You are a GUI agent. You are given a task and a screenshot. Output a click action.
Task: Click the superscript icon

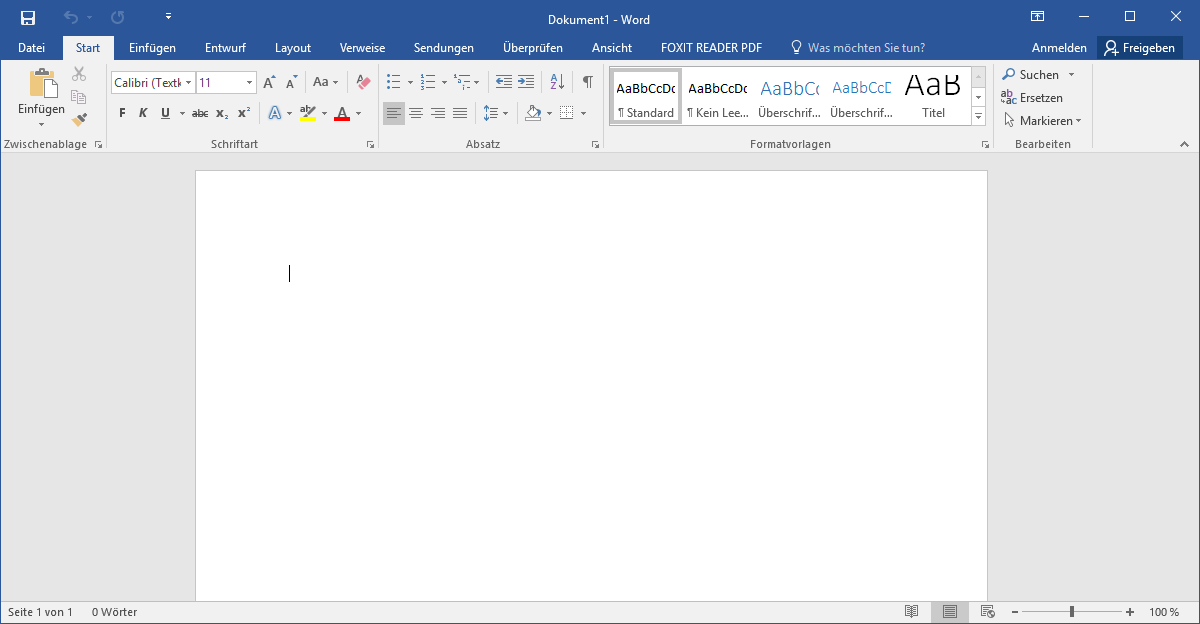click(x=242, y=113)
